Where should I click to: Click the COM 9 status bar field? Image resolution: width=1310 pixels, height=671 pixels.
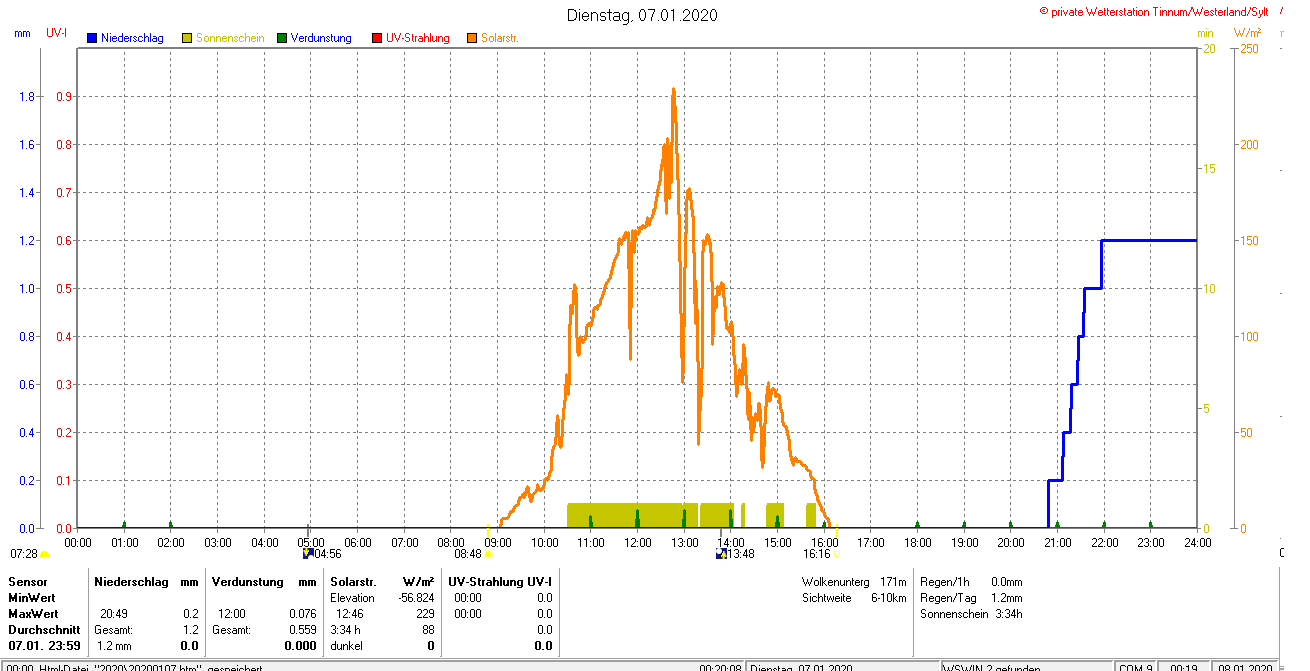click(x=1134, y=667)
